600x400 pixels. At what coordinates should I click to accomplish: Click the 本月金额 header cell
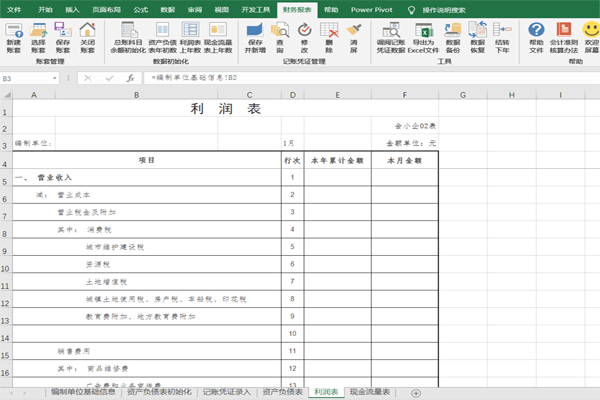404,160
